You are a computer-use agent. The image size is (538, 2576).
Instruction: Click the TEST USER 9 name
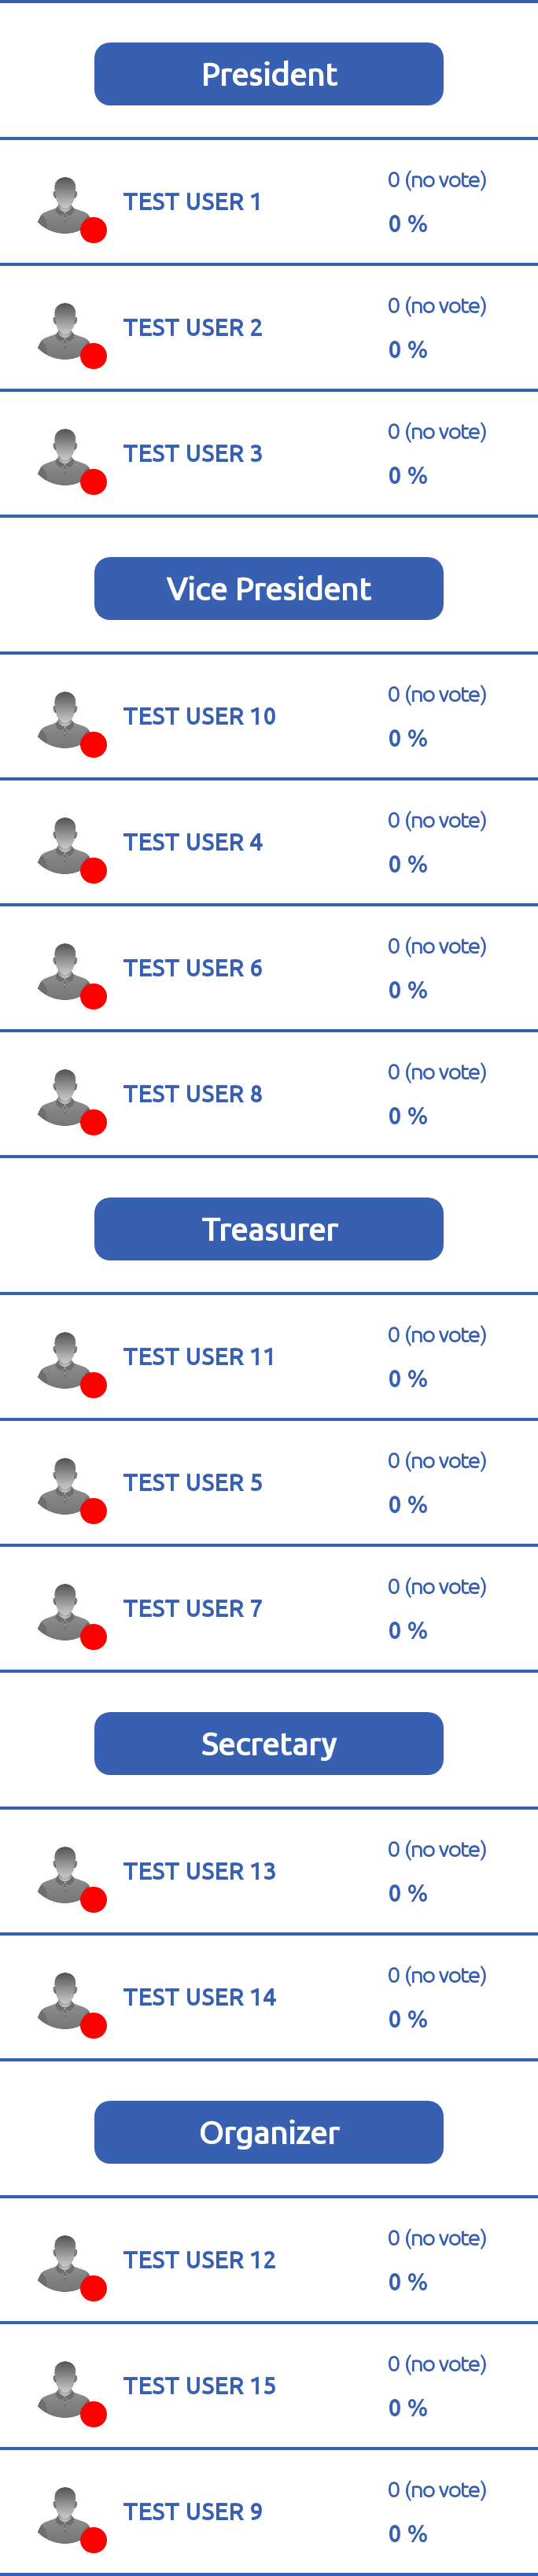pyautogui.click(x=193, y=2511)
